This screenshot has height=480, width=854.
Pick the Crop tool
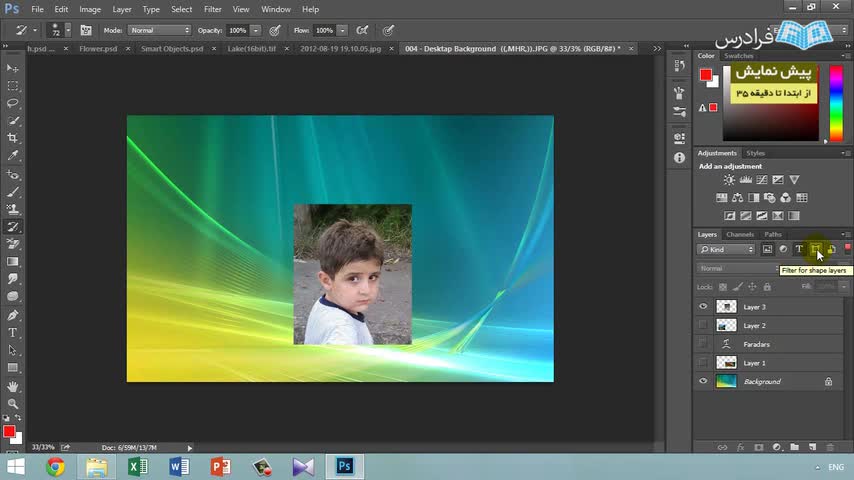point(13,138)
